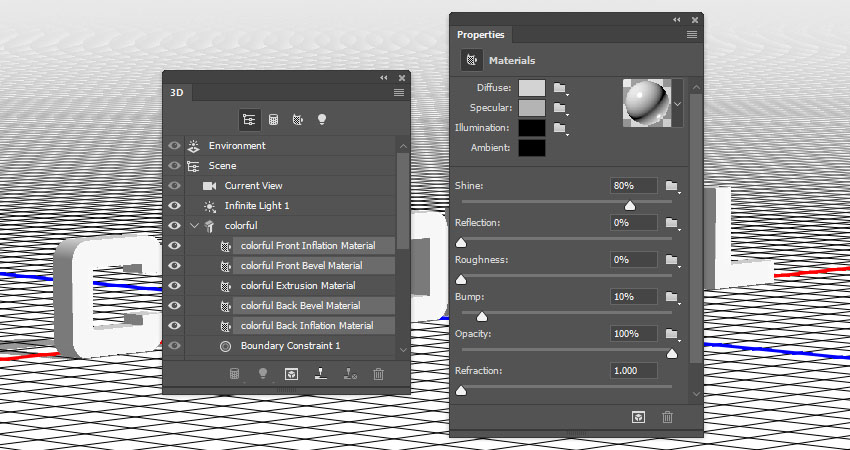Open the 3D panel options menu
The height and width of the screenshot is (450, 850).
coord(399,93)
